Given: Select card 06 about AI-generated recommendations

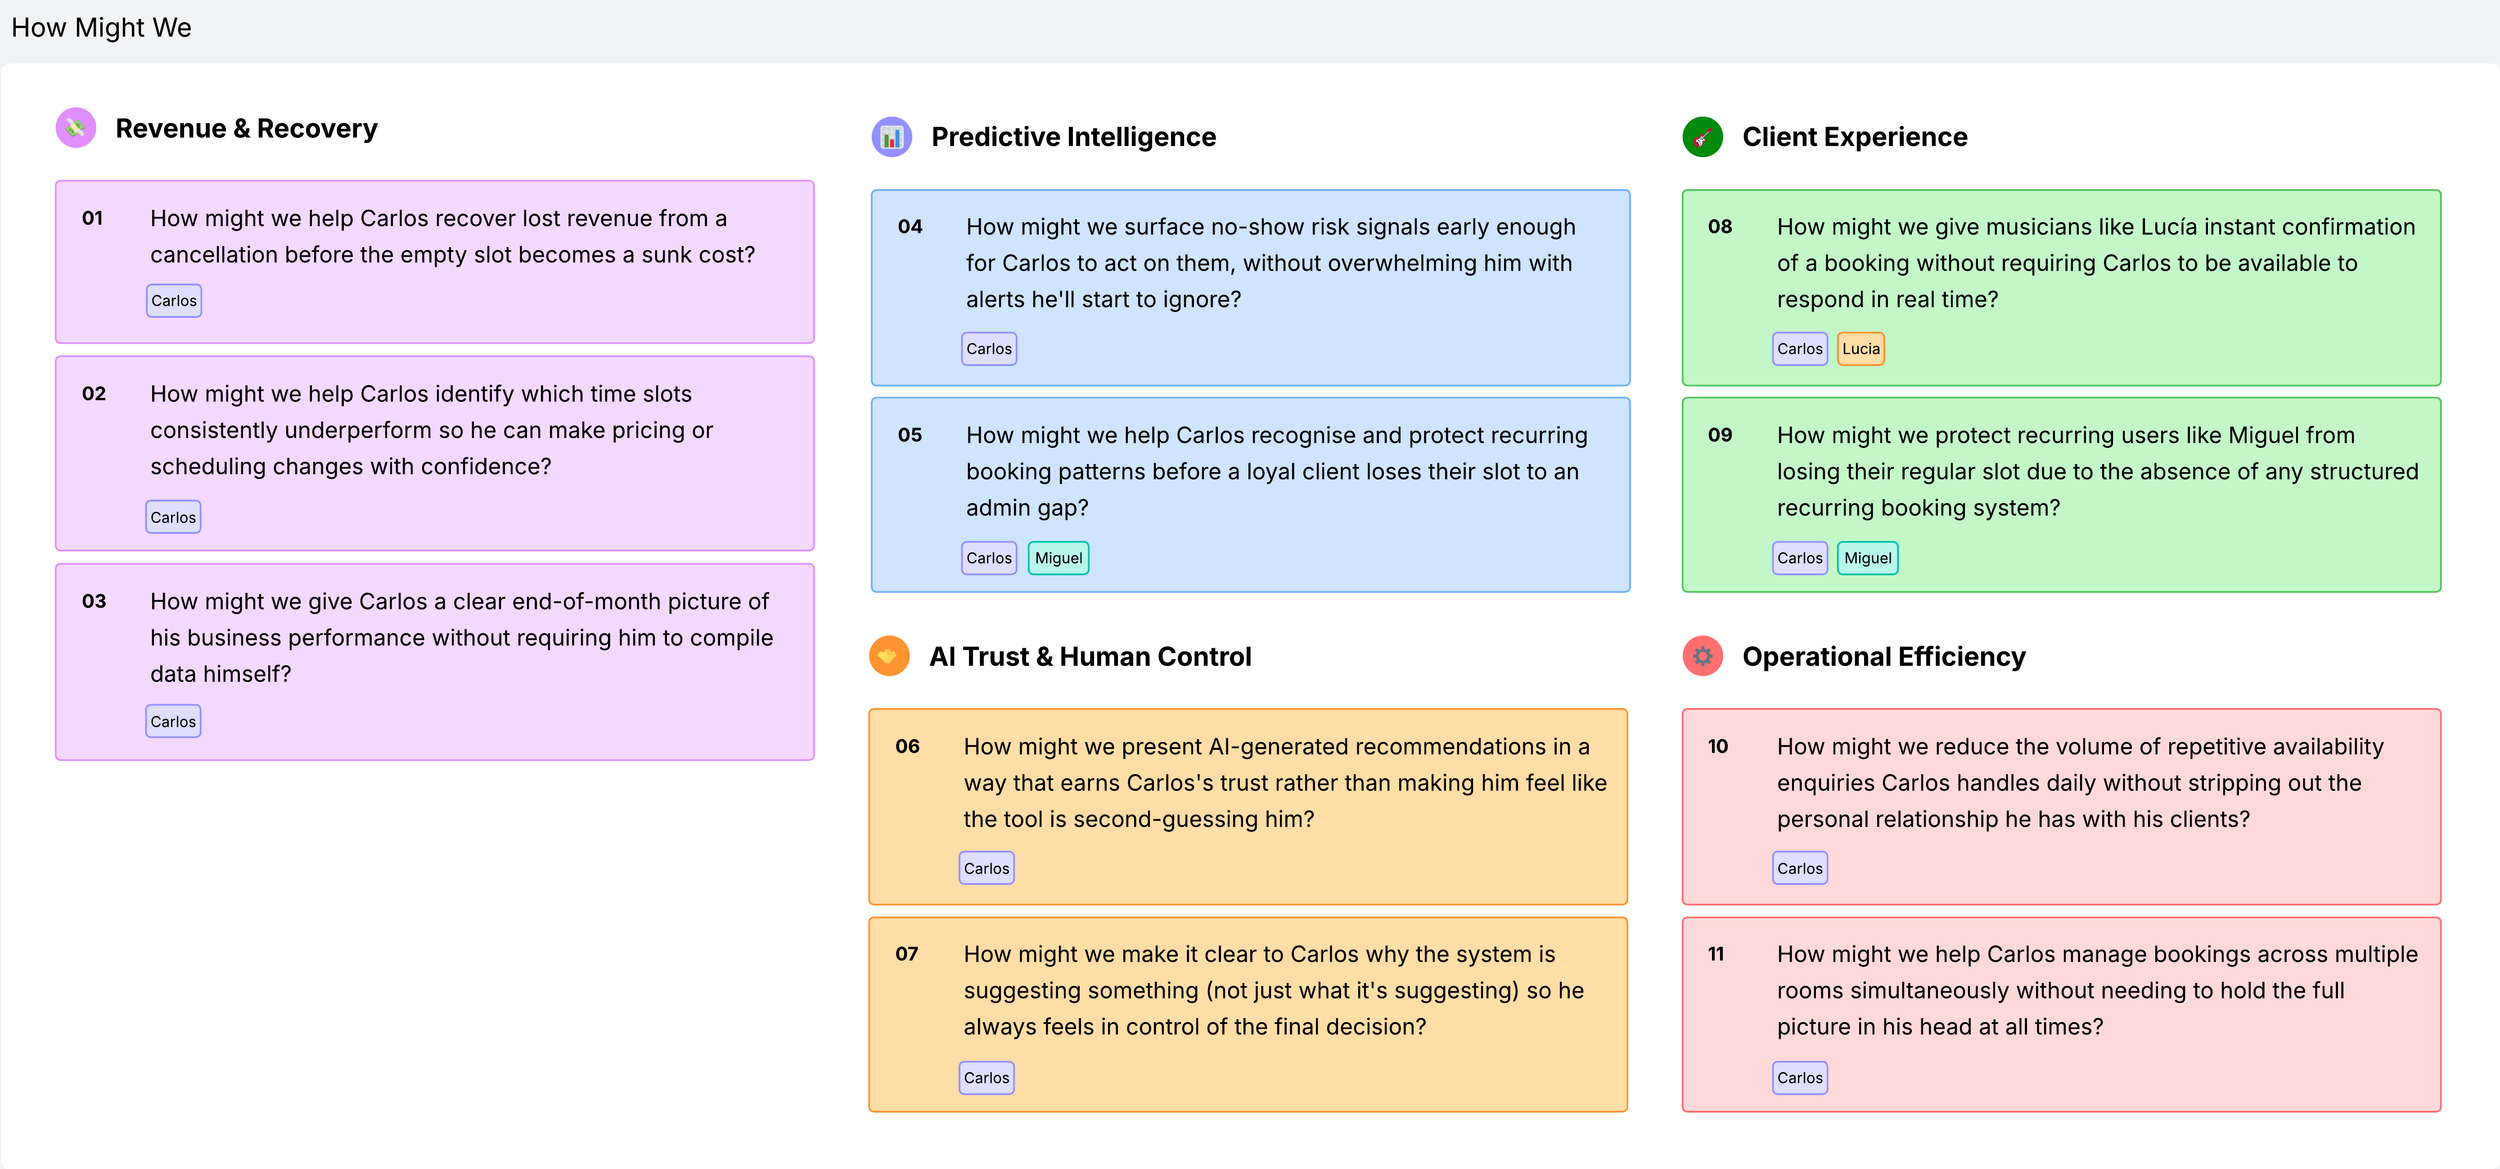Looking at the screenshot, I should pyautogui.click(x=1248, y=807).
